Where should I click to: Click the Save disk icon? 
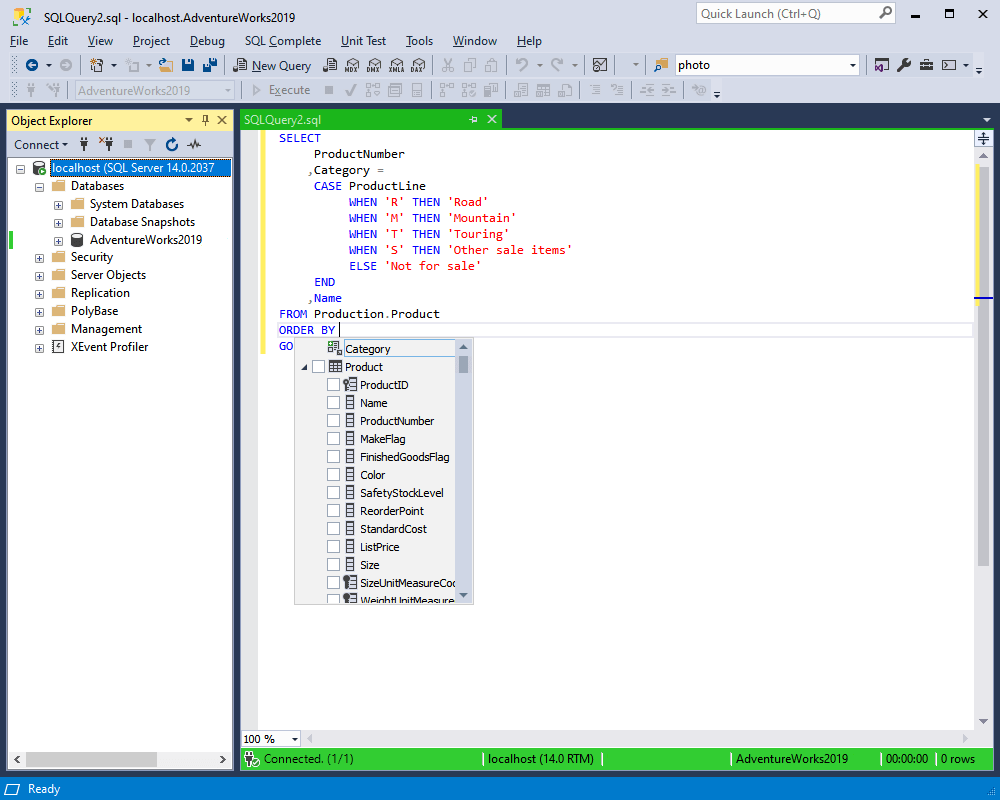(x=188, y=65)
